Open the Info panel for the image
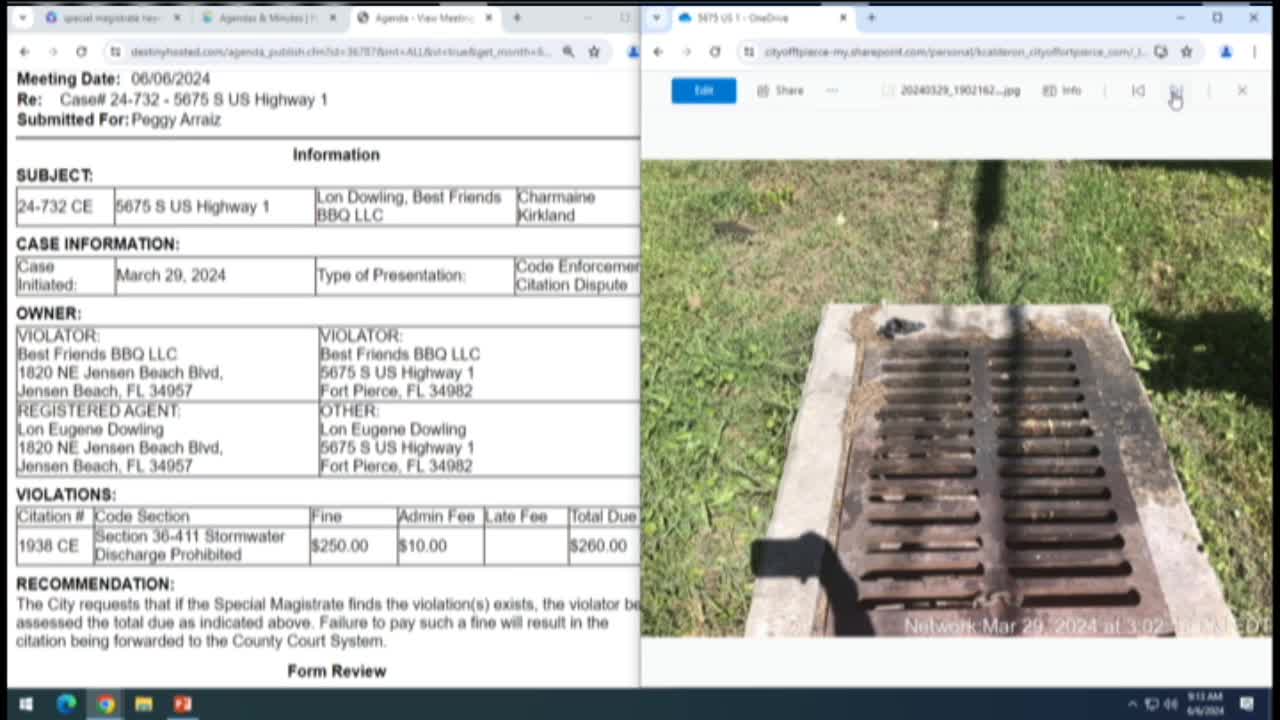 tap(1063, 90)
